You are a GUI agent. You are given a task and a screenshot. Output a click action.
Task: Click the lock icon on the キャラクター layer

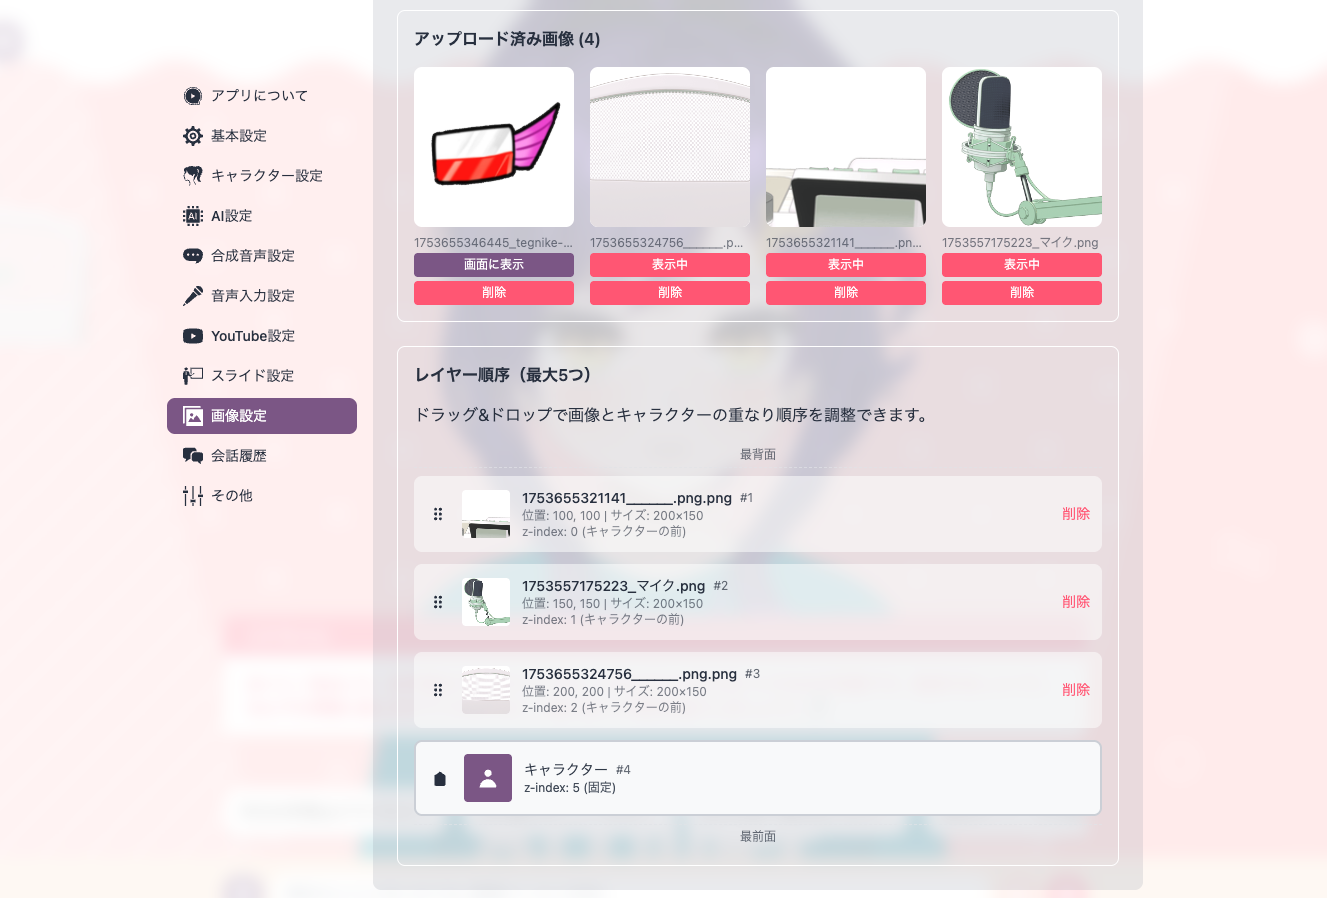tap(439, 778)
